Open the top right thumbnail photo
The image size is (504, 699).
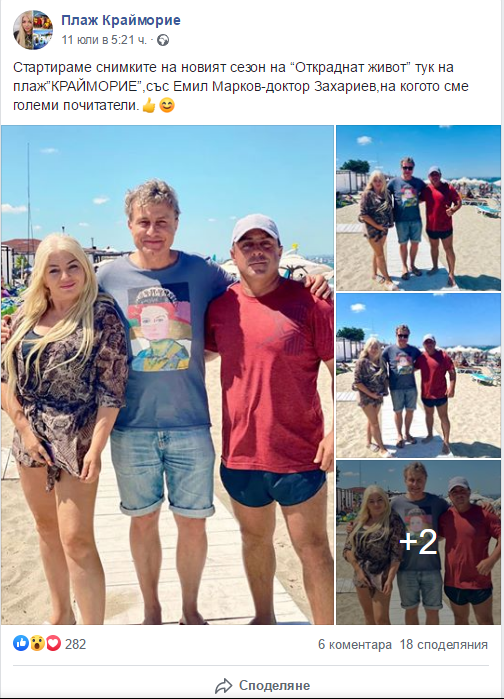click(x=418, y=208)
